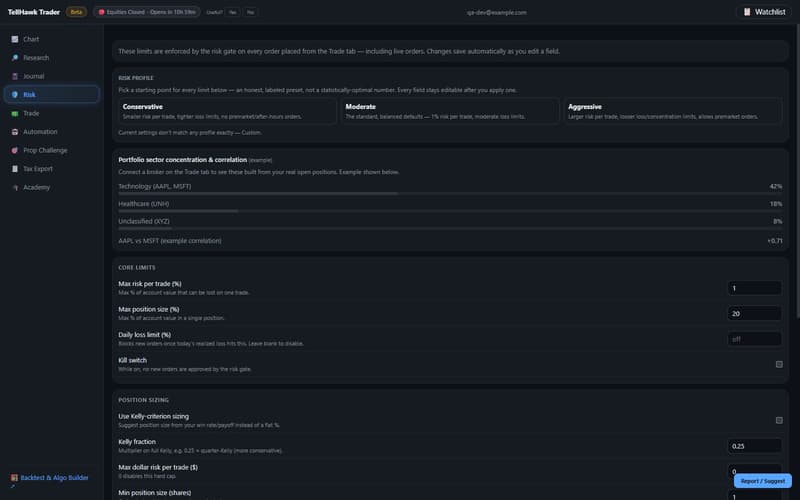Go to the Research section

tap(52, 58)
